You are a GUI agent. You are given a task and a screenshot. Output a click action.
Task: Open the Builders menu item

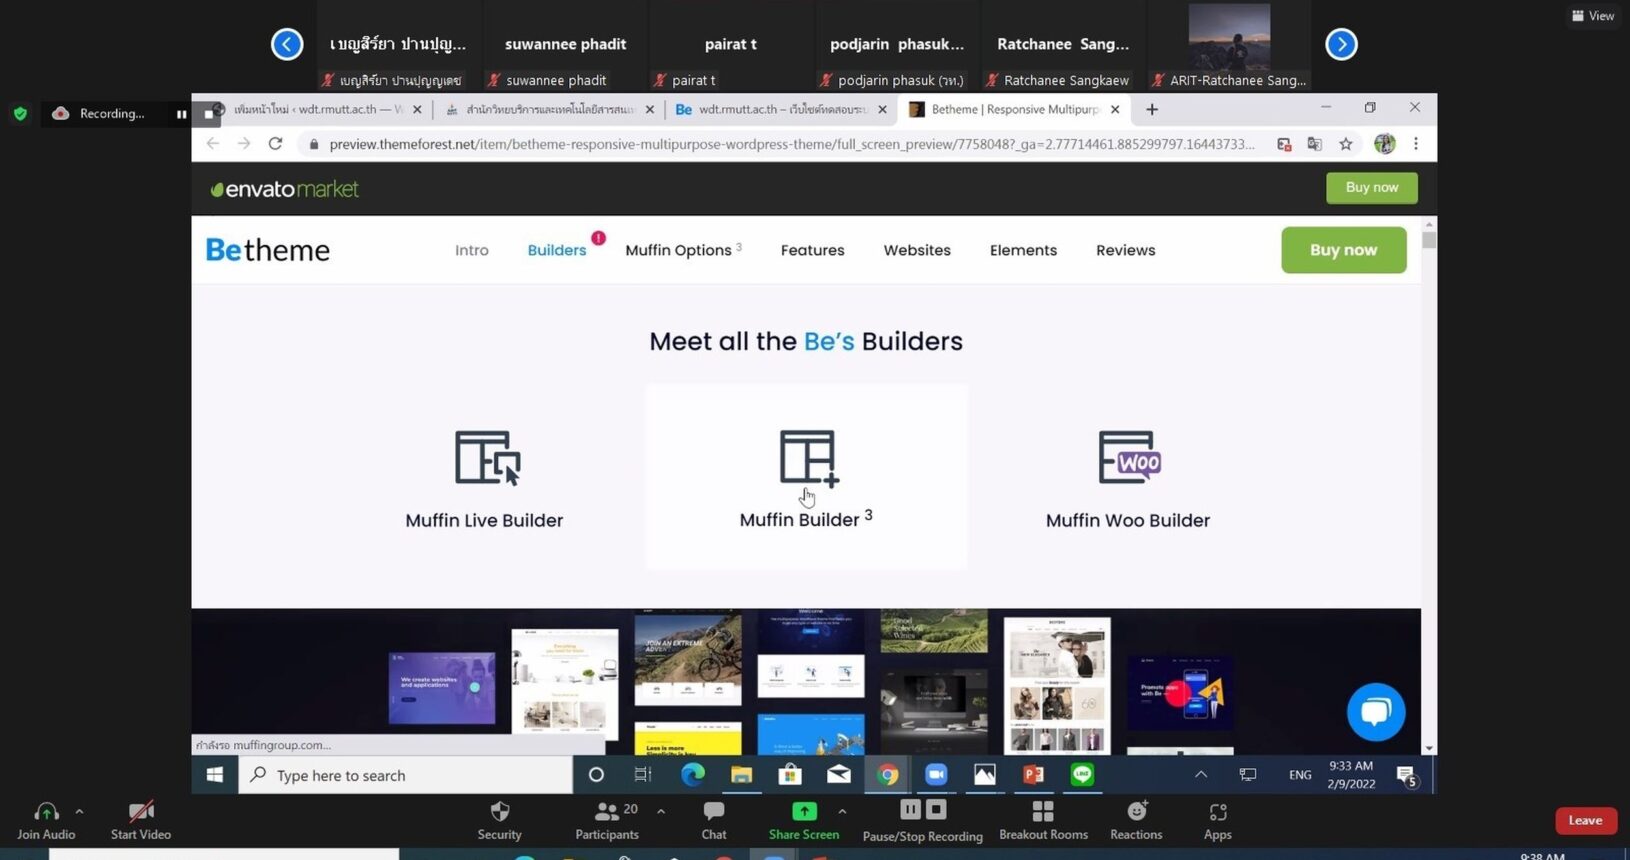click(x=557, y=250)
